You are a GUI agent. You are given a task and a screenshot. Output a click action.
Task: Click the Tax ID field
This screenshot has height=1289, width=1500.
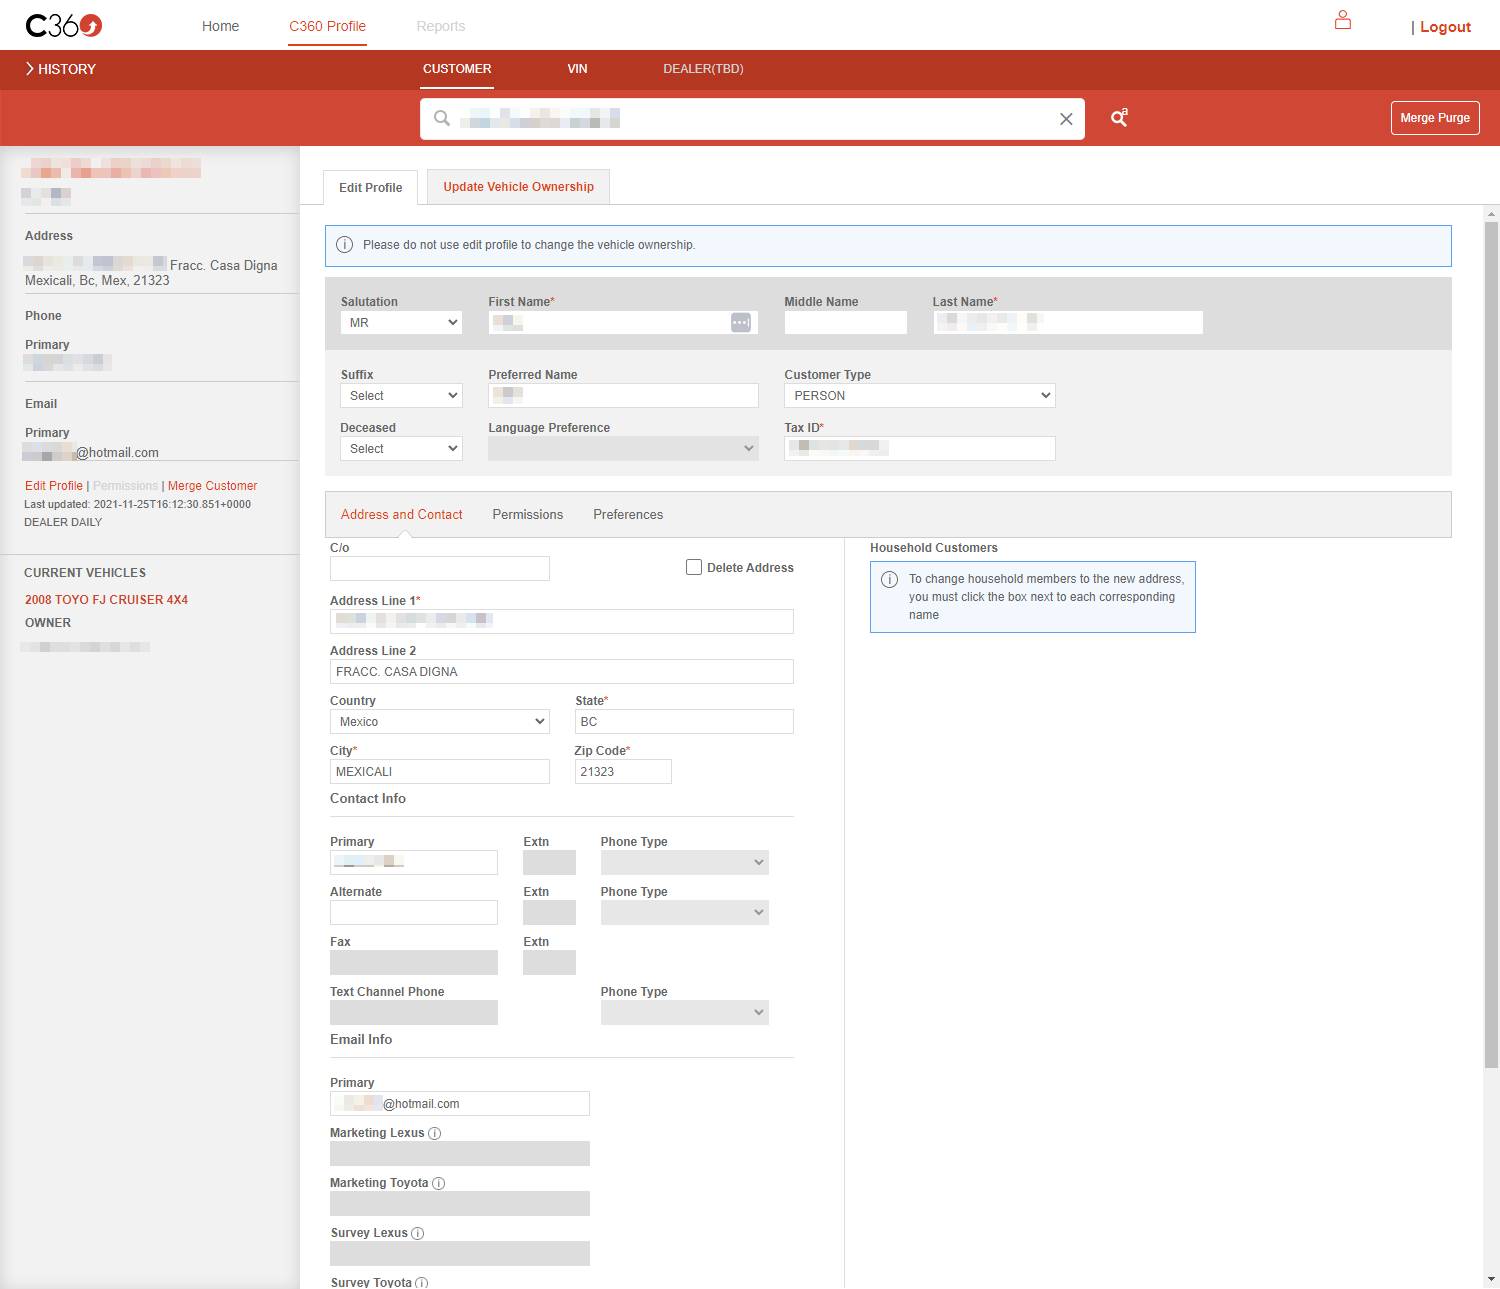pyautogui.click(x=920, y=448)
